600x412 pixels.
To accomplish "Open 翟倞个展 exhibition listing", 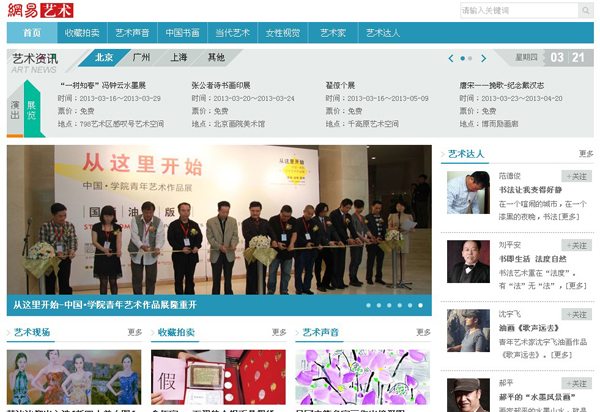I will pos(340,85).
